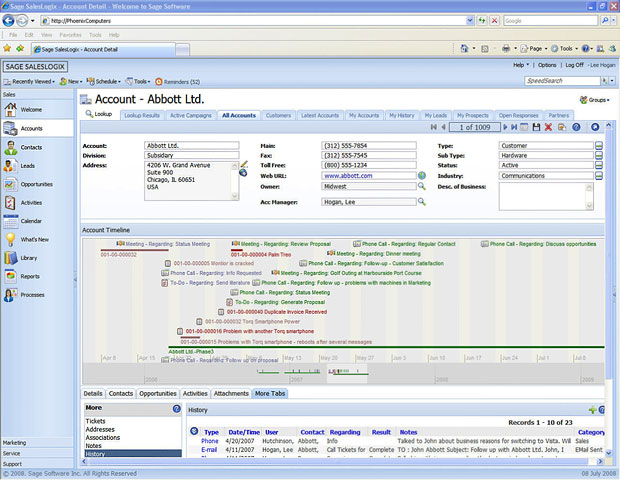Edit the address with the pencil icon
620x480 pixels.
(244, 164)
